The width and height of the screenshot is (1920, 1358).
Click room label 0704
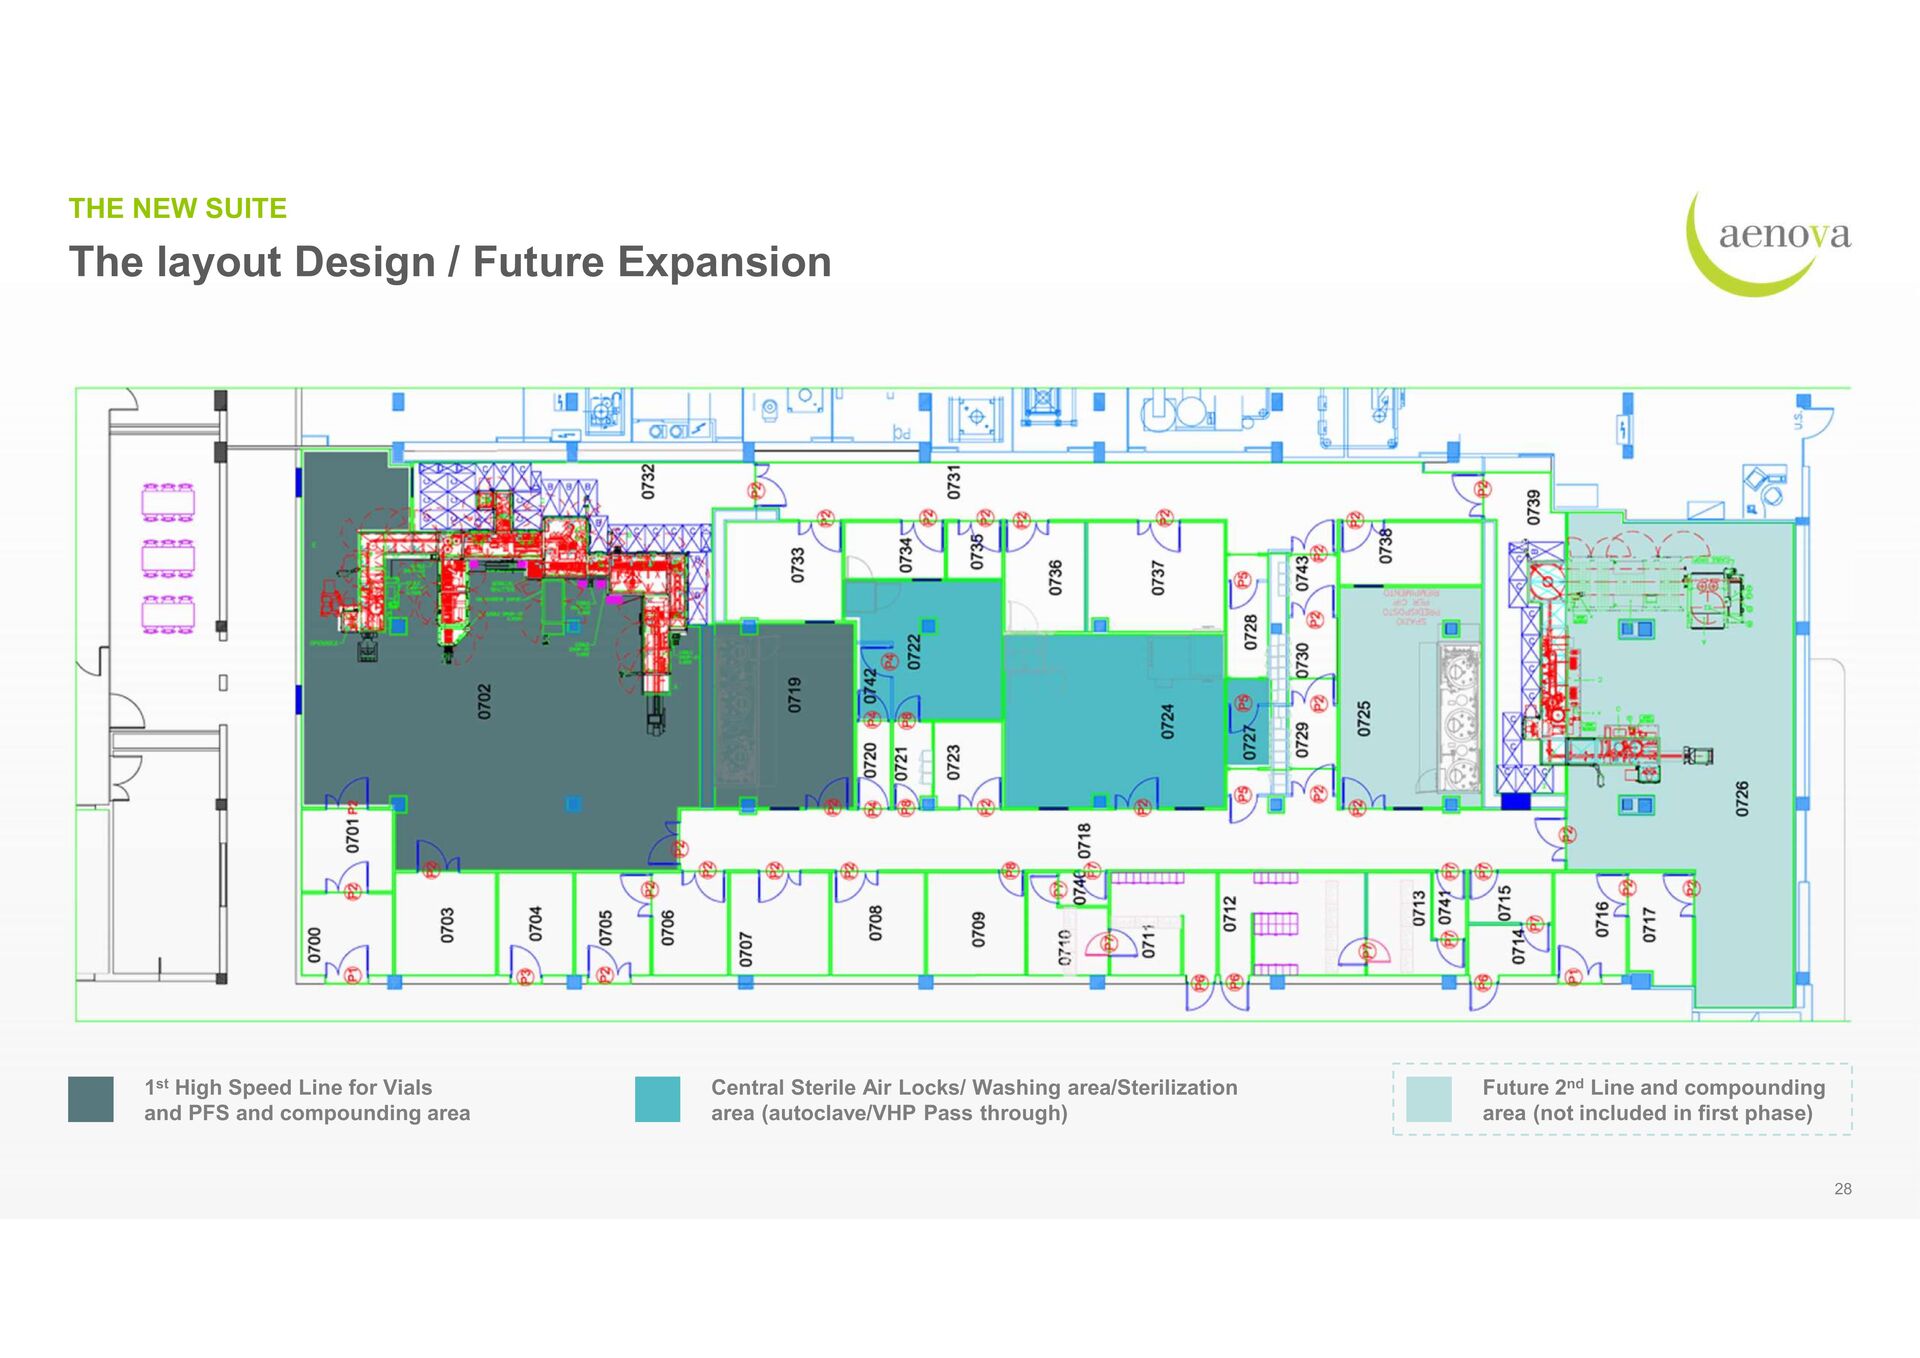click(535, 924)
